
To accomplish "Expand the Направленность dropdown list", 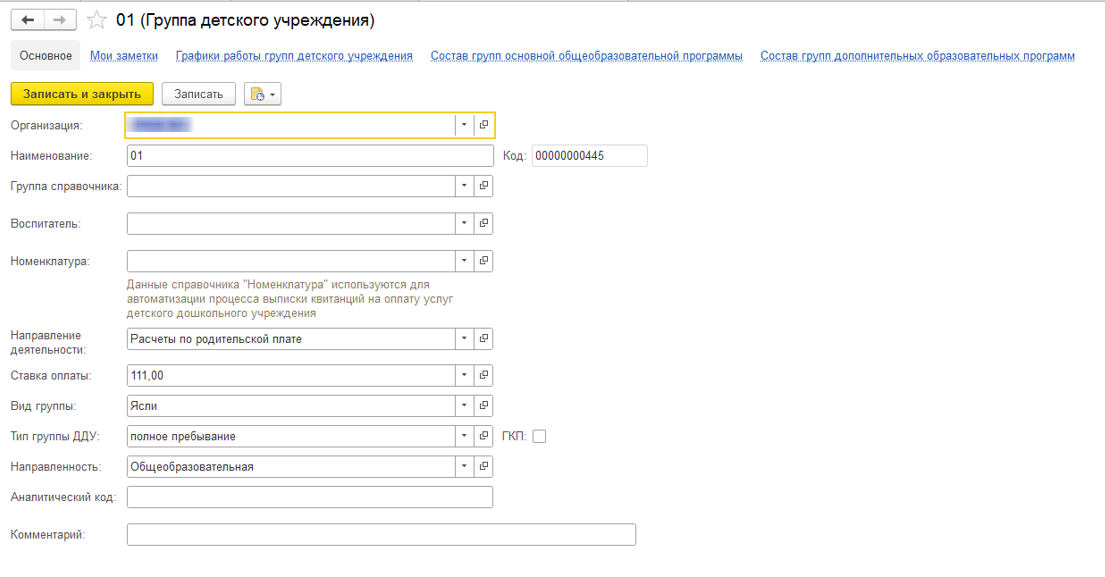I will point(464,467).
